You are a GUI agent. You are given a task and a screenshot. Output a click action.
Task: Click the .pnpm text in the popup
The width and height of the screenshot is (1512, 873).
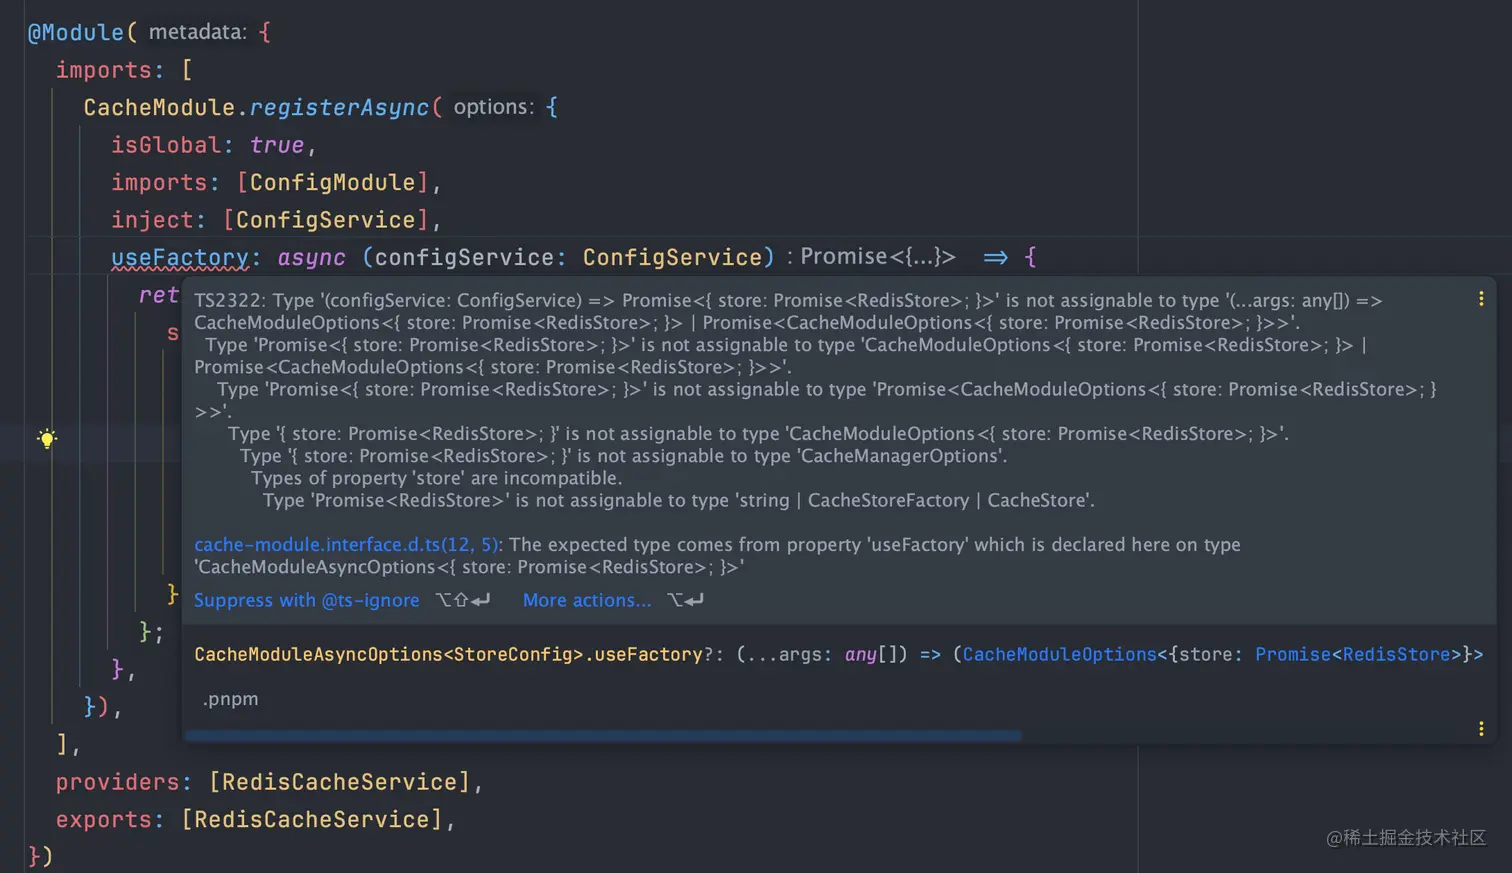(230, 699)
